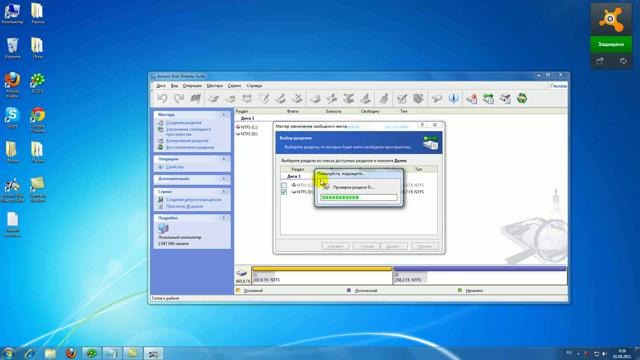Open the Справка menu
The height and width of the screenshot is (360, 640).
point(254,86)
